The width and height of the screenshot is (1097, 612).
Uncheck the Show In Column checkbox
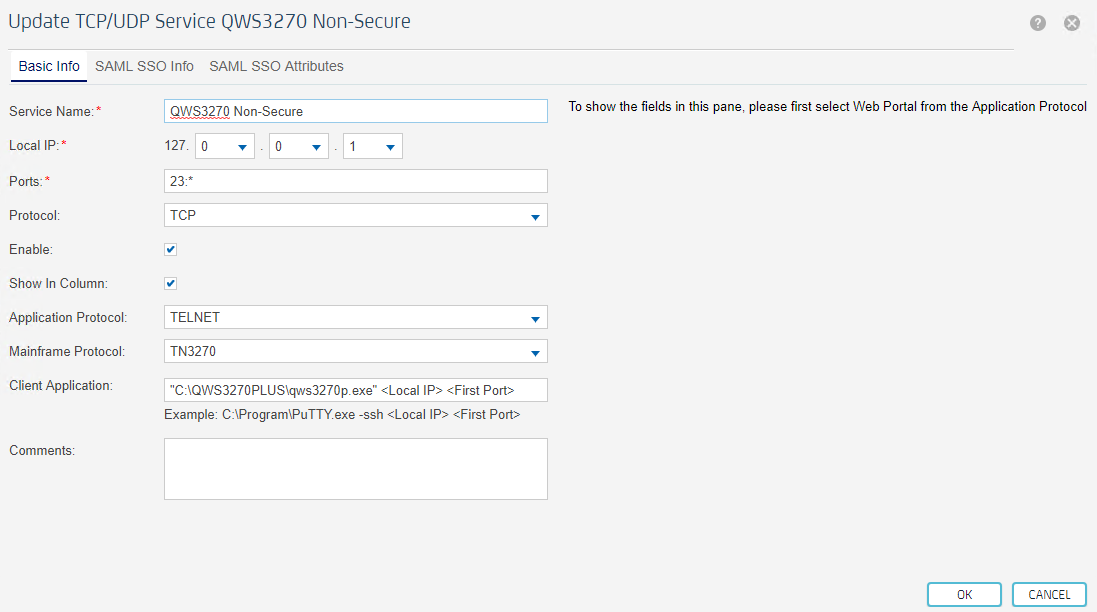coord(171,283)
